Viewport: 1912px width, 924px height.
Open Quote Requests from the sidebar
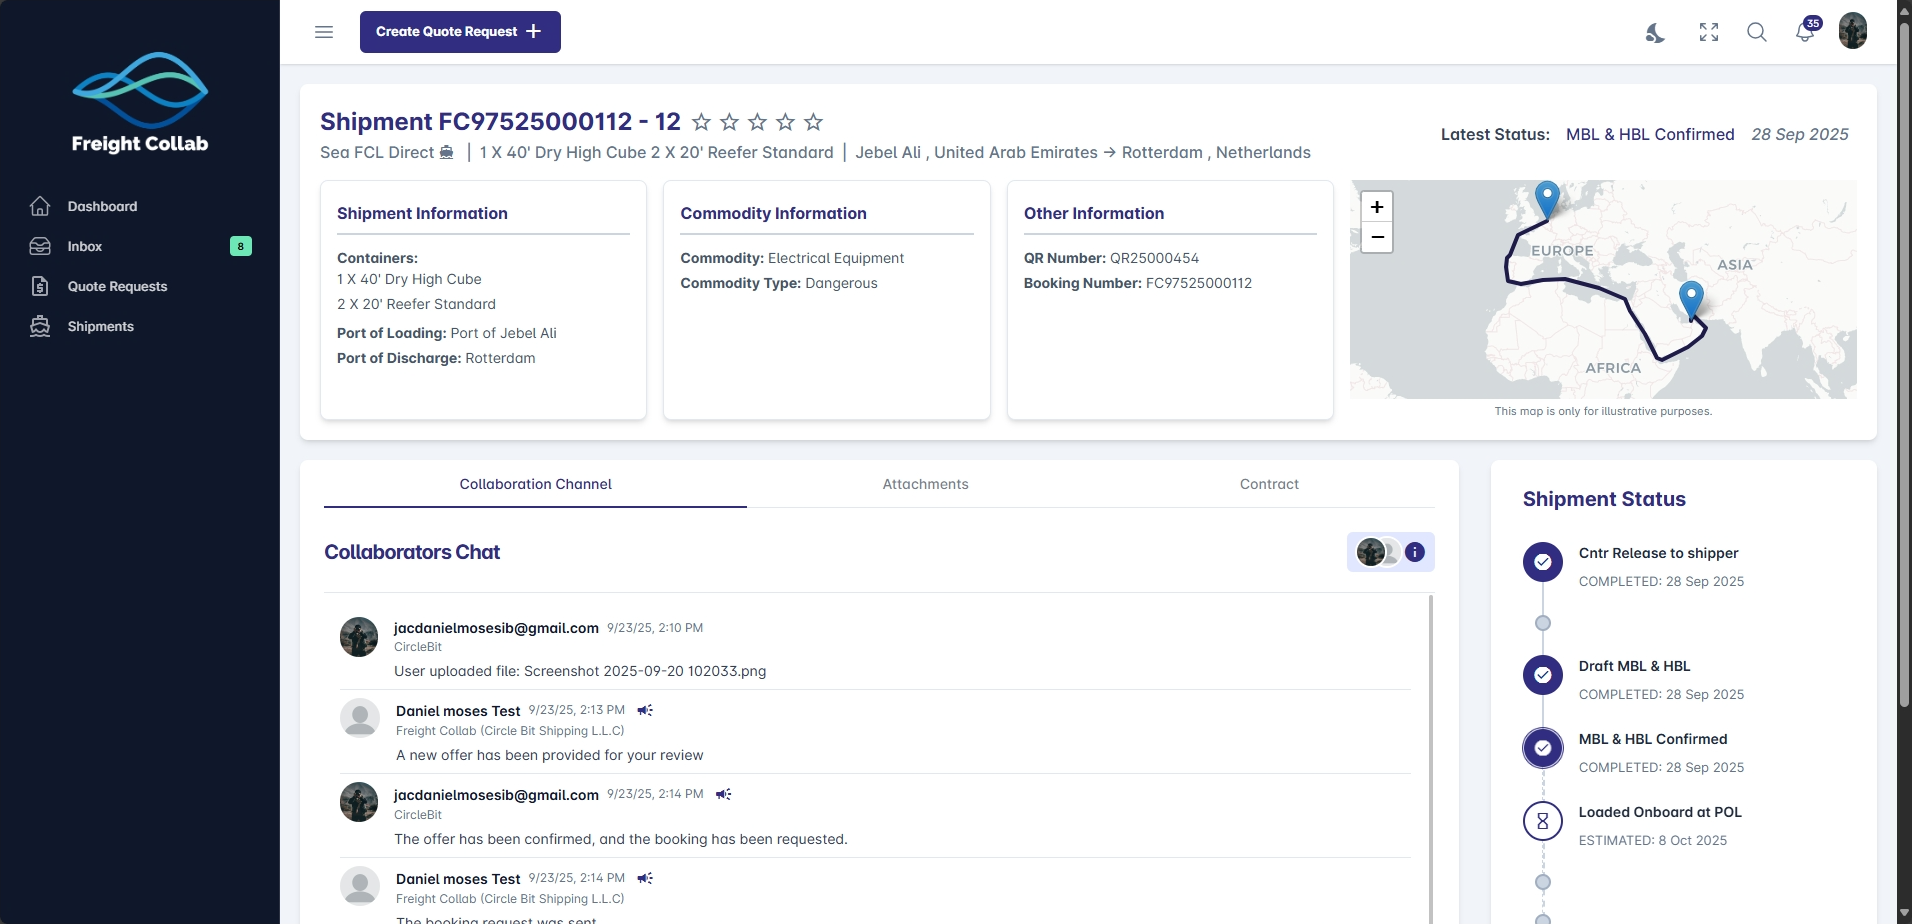(x=117, y=286)
